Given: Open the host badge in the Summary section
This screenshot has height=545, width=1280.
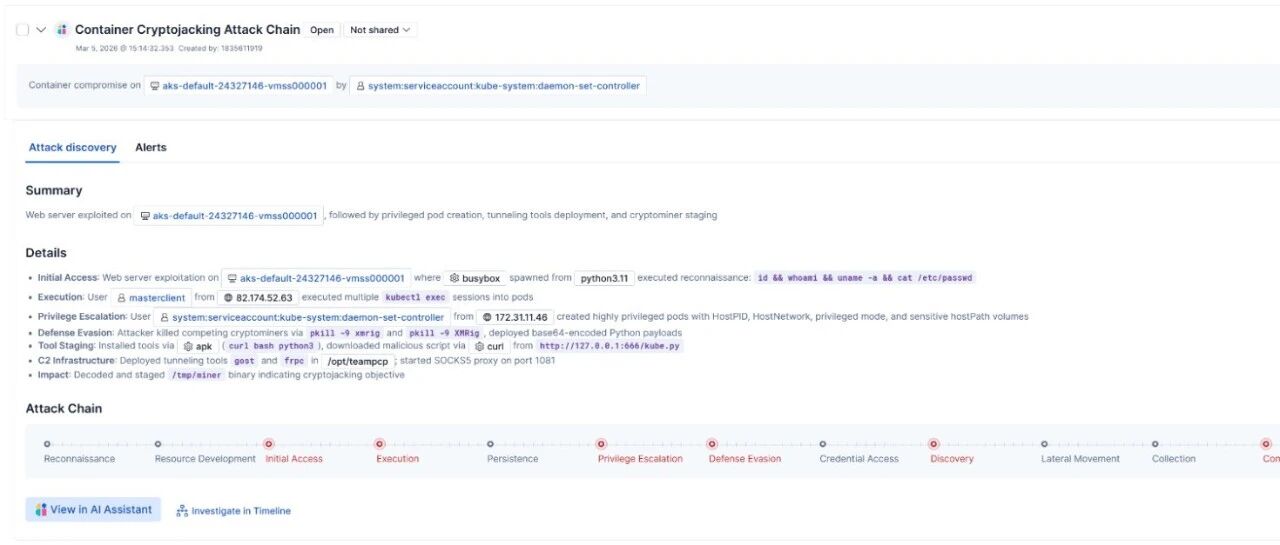Looking at the screenshot, I should pos(228,215).
